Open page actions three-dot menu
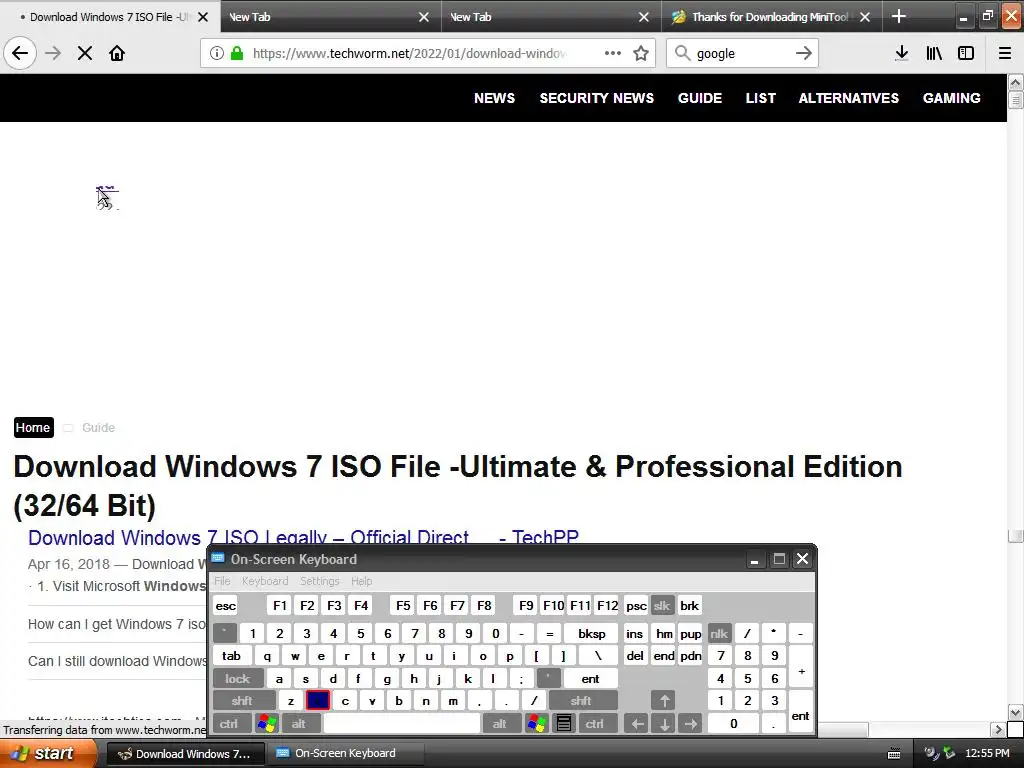 pos(613,53)
